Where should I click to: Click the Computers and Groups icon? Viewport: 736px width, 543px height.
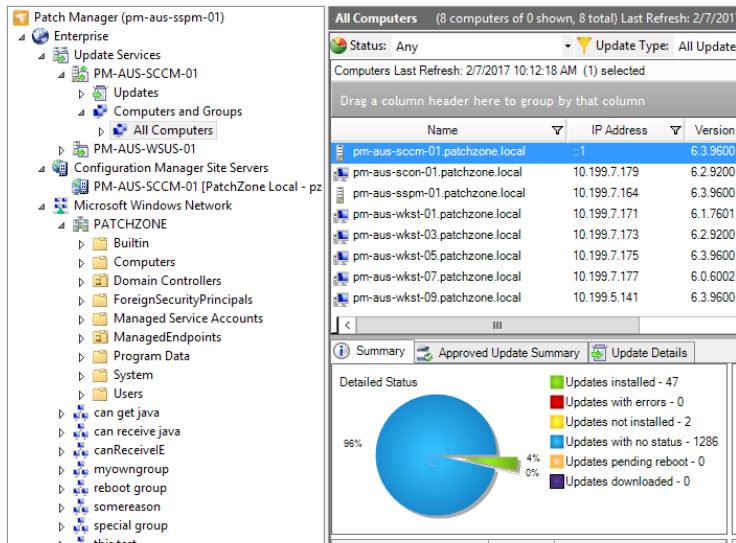[100, 111]
